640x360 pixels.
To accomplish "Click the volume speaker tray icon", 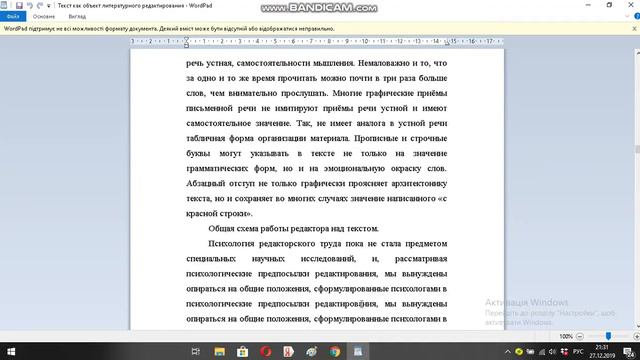I will click(x=553, y=351).
